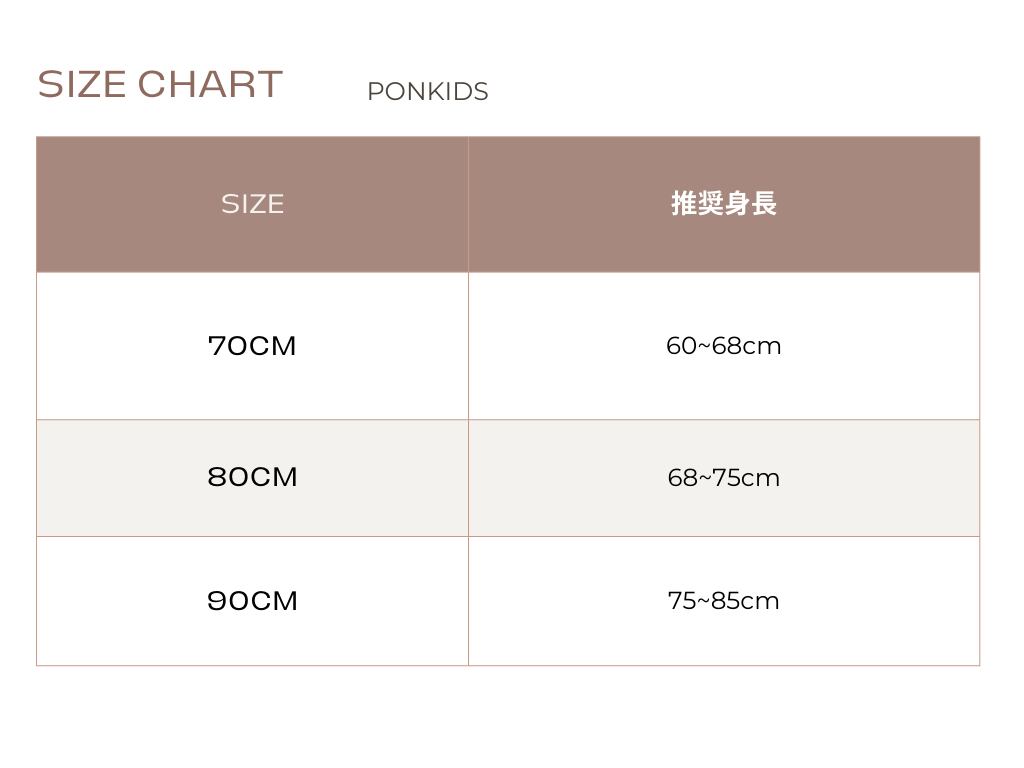
Task: Click the 80CM size cell
Action: coord(252,477)
